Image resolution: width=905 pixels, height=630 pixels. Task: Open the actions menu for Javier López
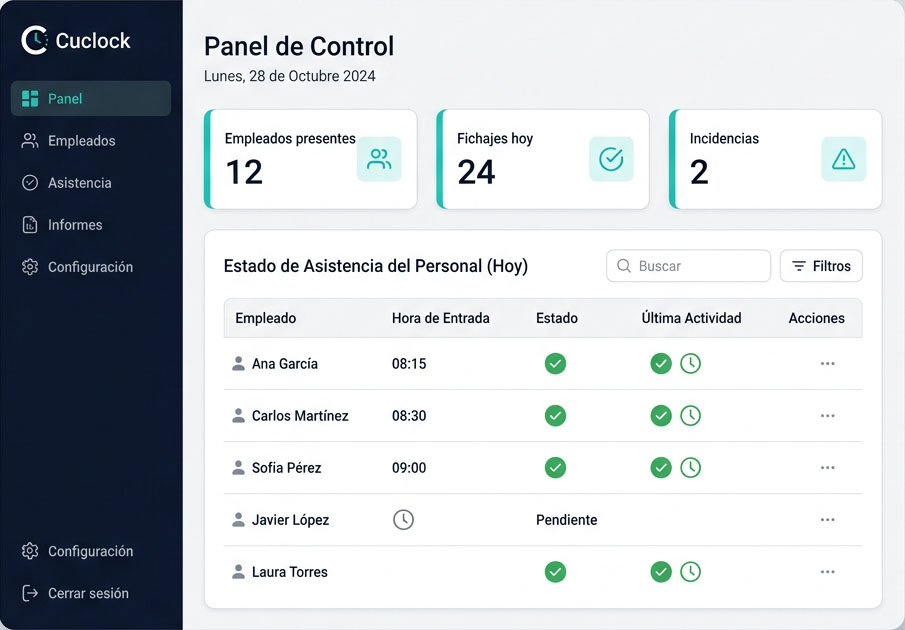(827, 519)
